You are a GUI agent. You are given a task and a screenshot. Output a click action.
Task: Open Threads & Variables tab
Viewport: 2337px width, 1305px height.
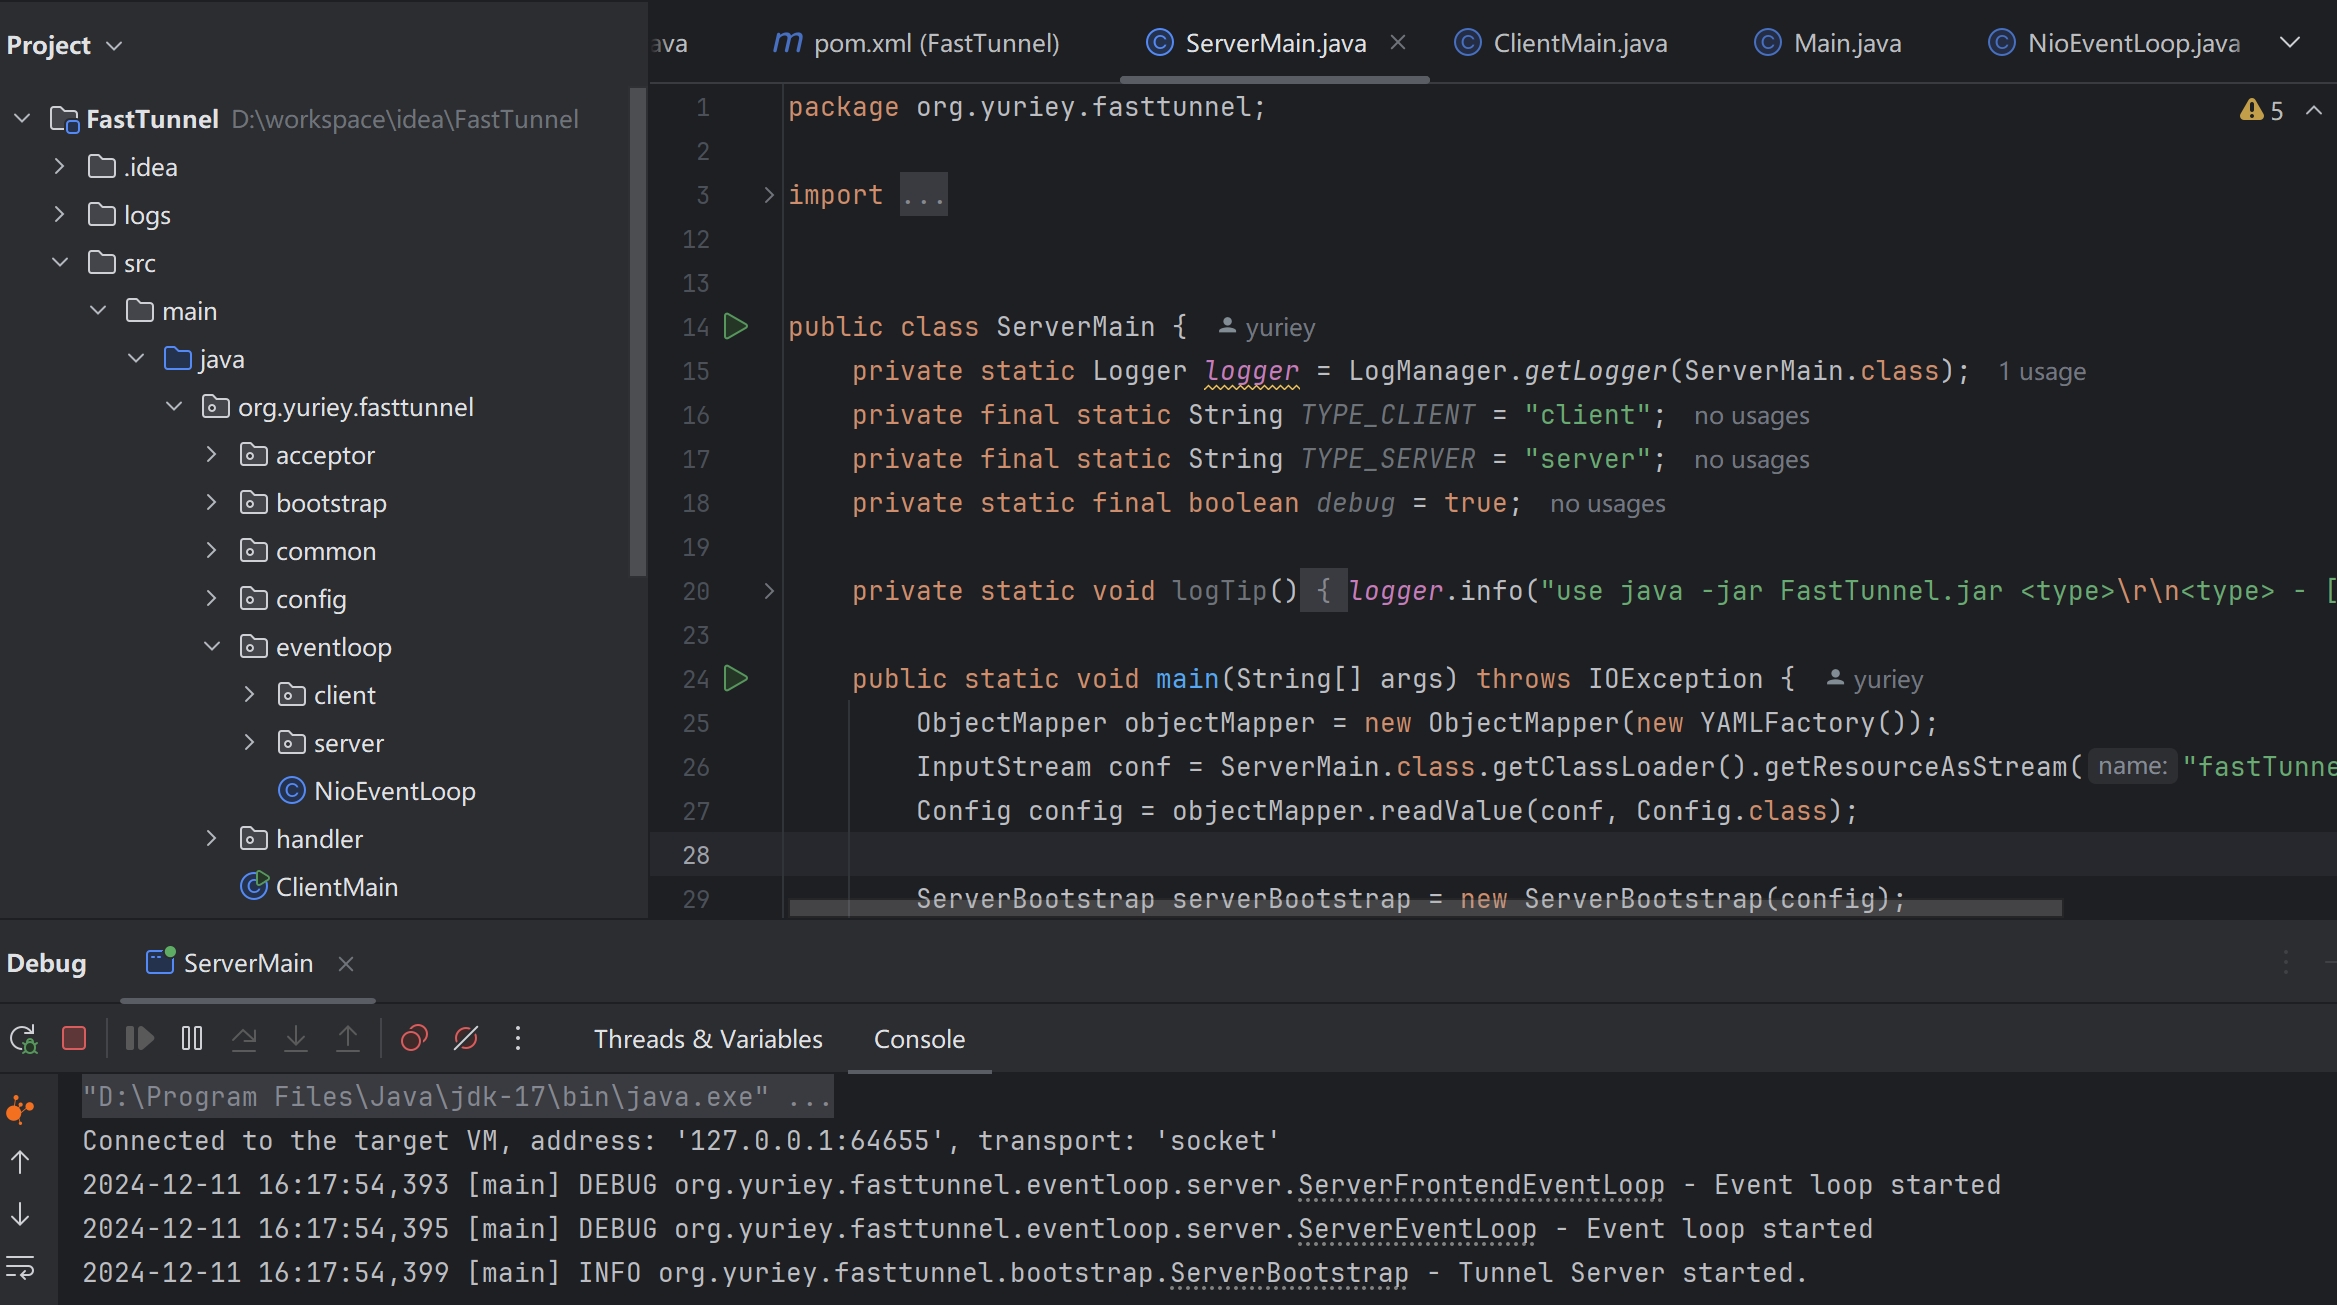pyautogui.click(x=708, y=1039)
